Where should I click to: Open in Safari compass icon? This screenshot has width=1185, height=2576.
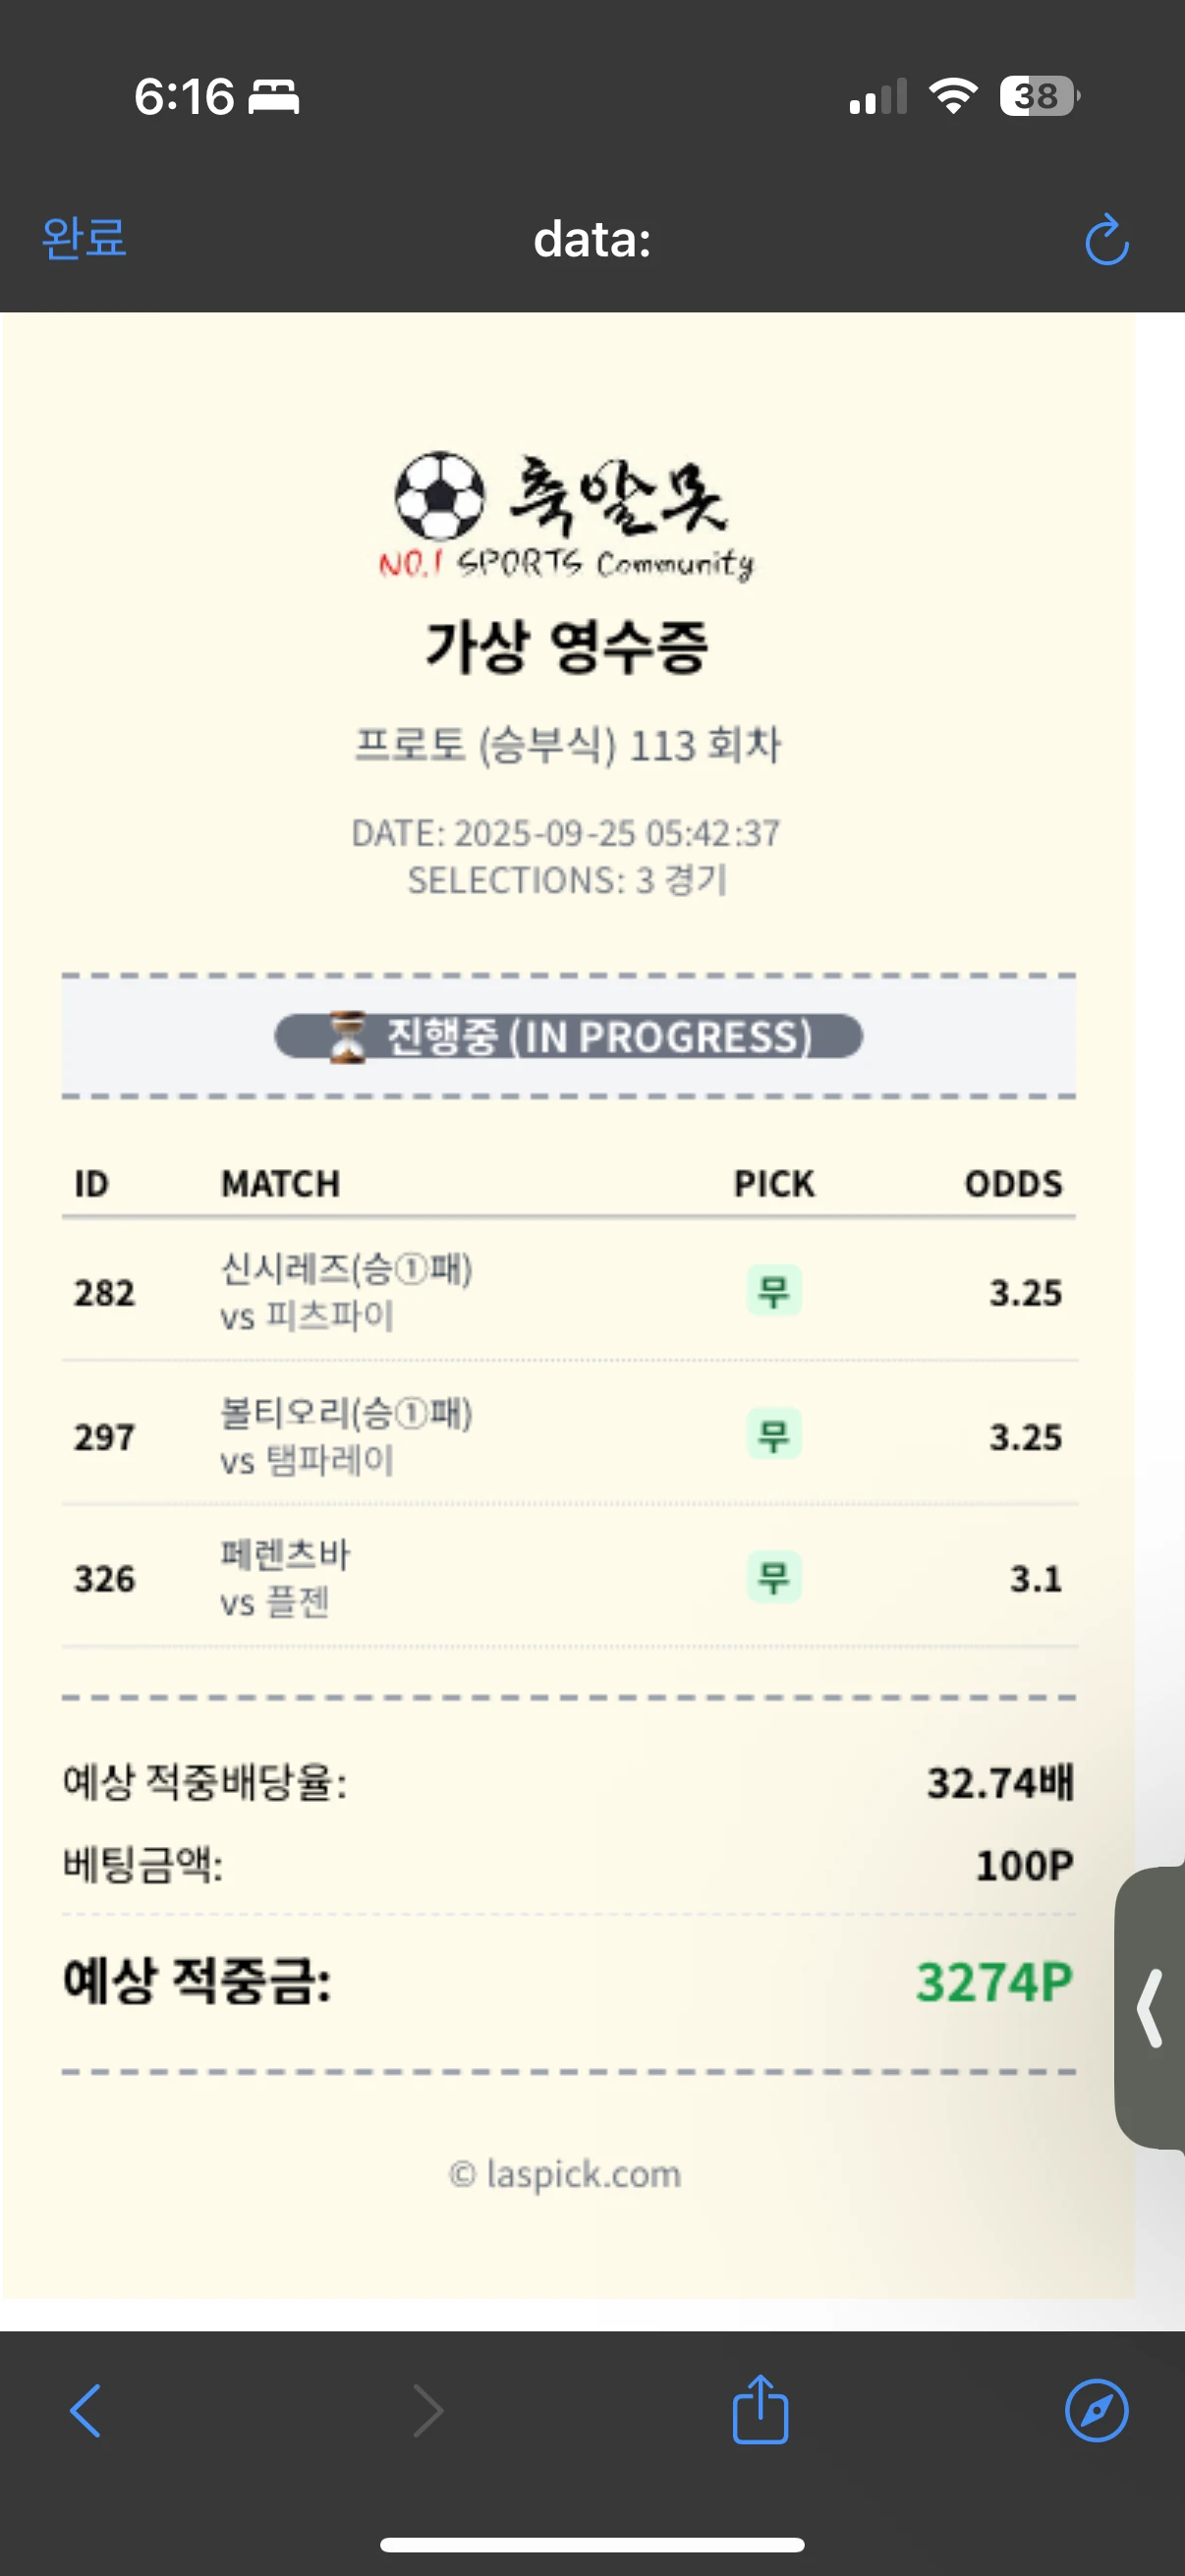1096,2410
